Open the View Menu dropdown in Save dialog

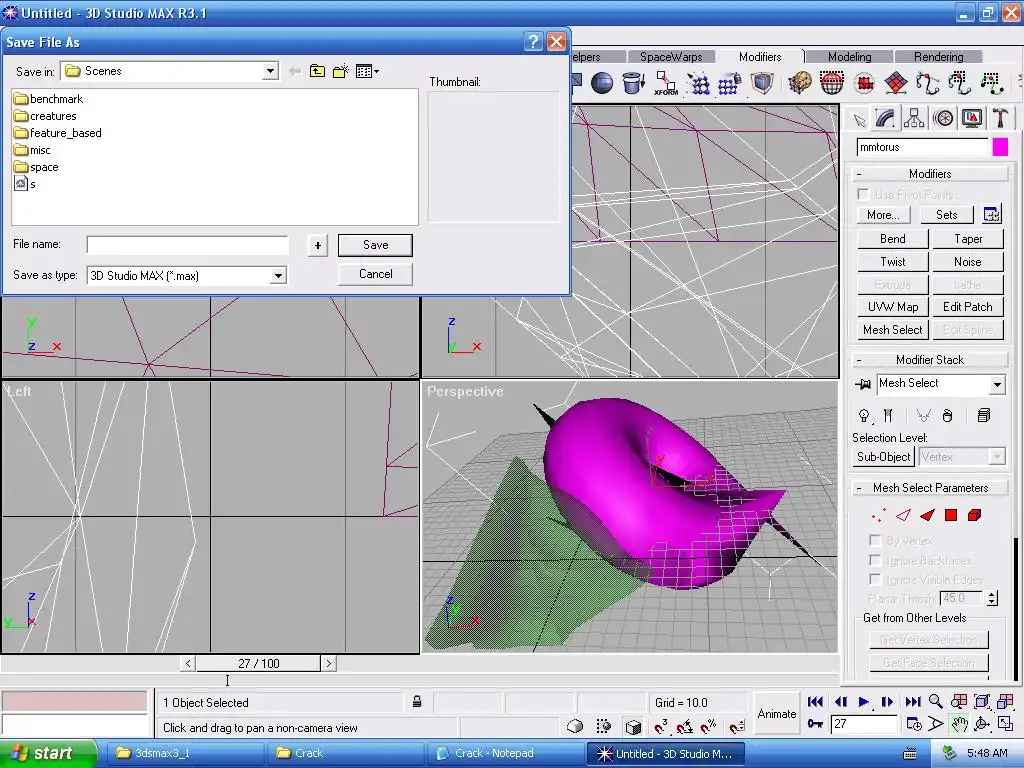pos(367,71)
